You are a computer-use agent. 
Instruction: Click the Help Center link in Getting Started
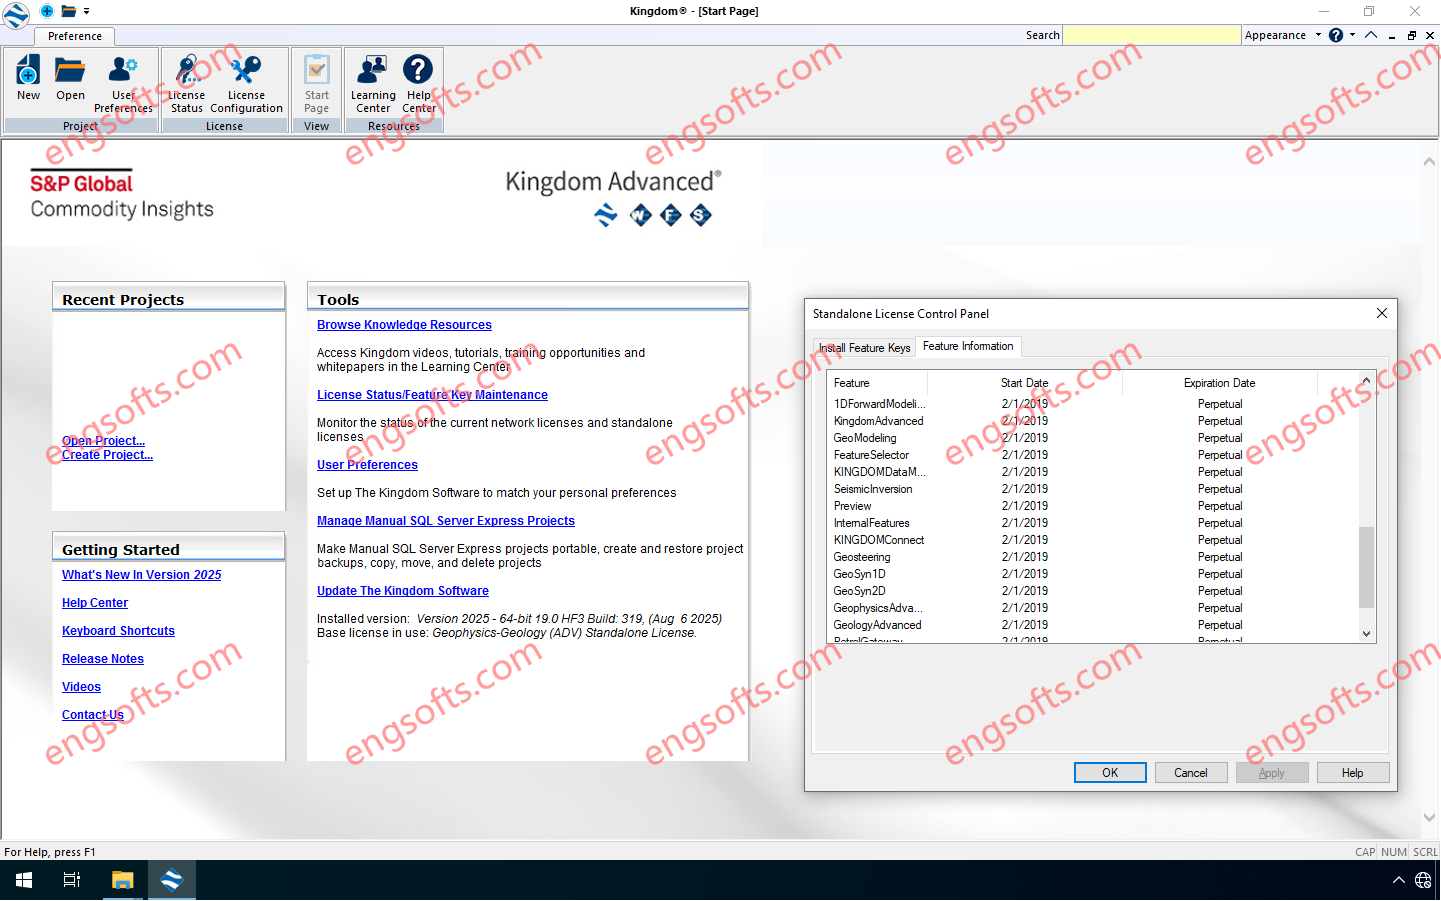click(95, 603)
